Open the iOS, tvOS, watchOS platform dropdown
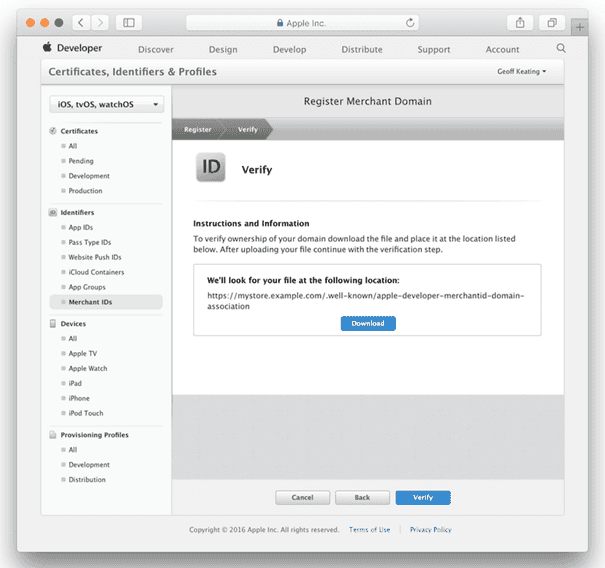605x568 pixels. click(x=106, y=104)
